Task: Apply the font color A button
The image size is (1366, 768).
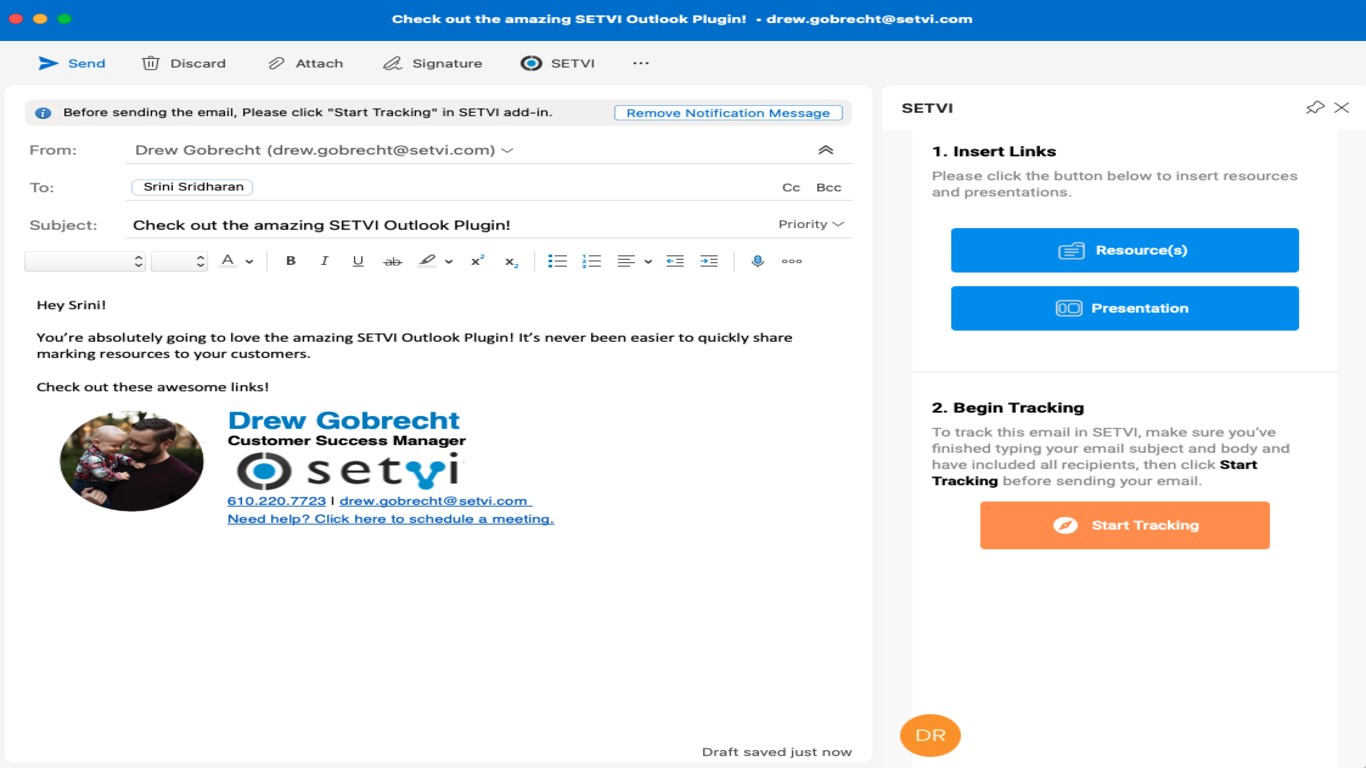Action: click(x=228, y=261)
